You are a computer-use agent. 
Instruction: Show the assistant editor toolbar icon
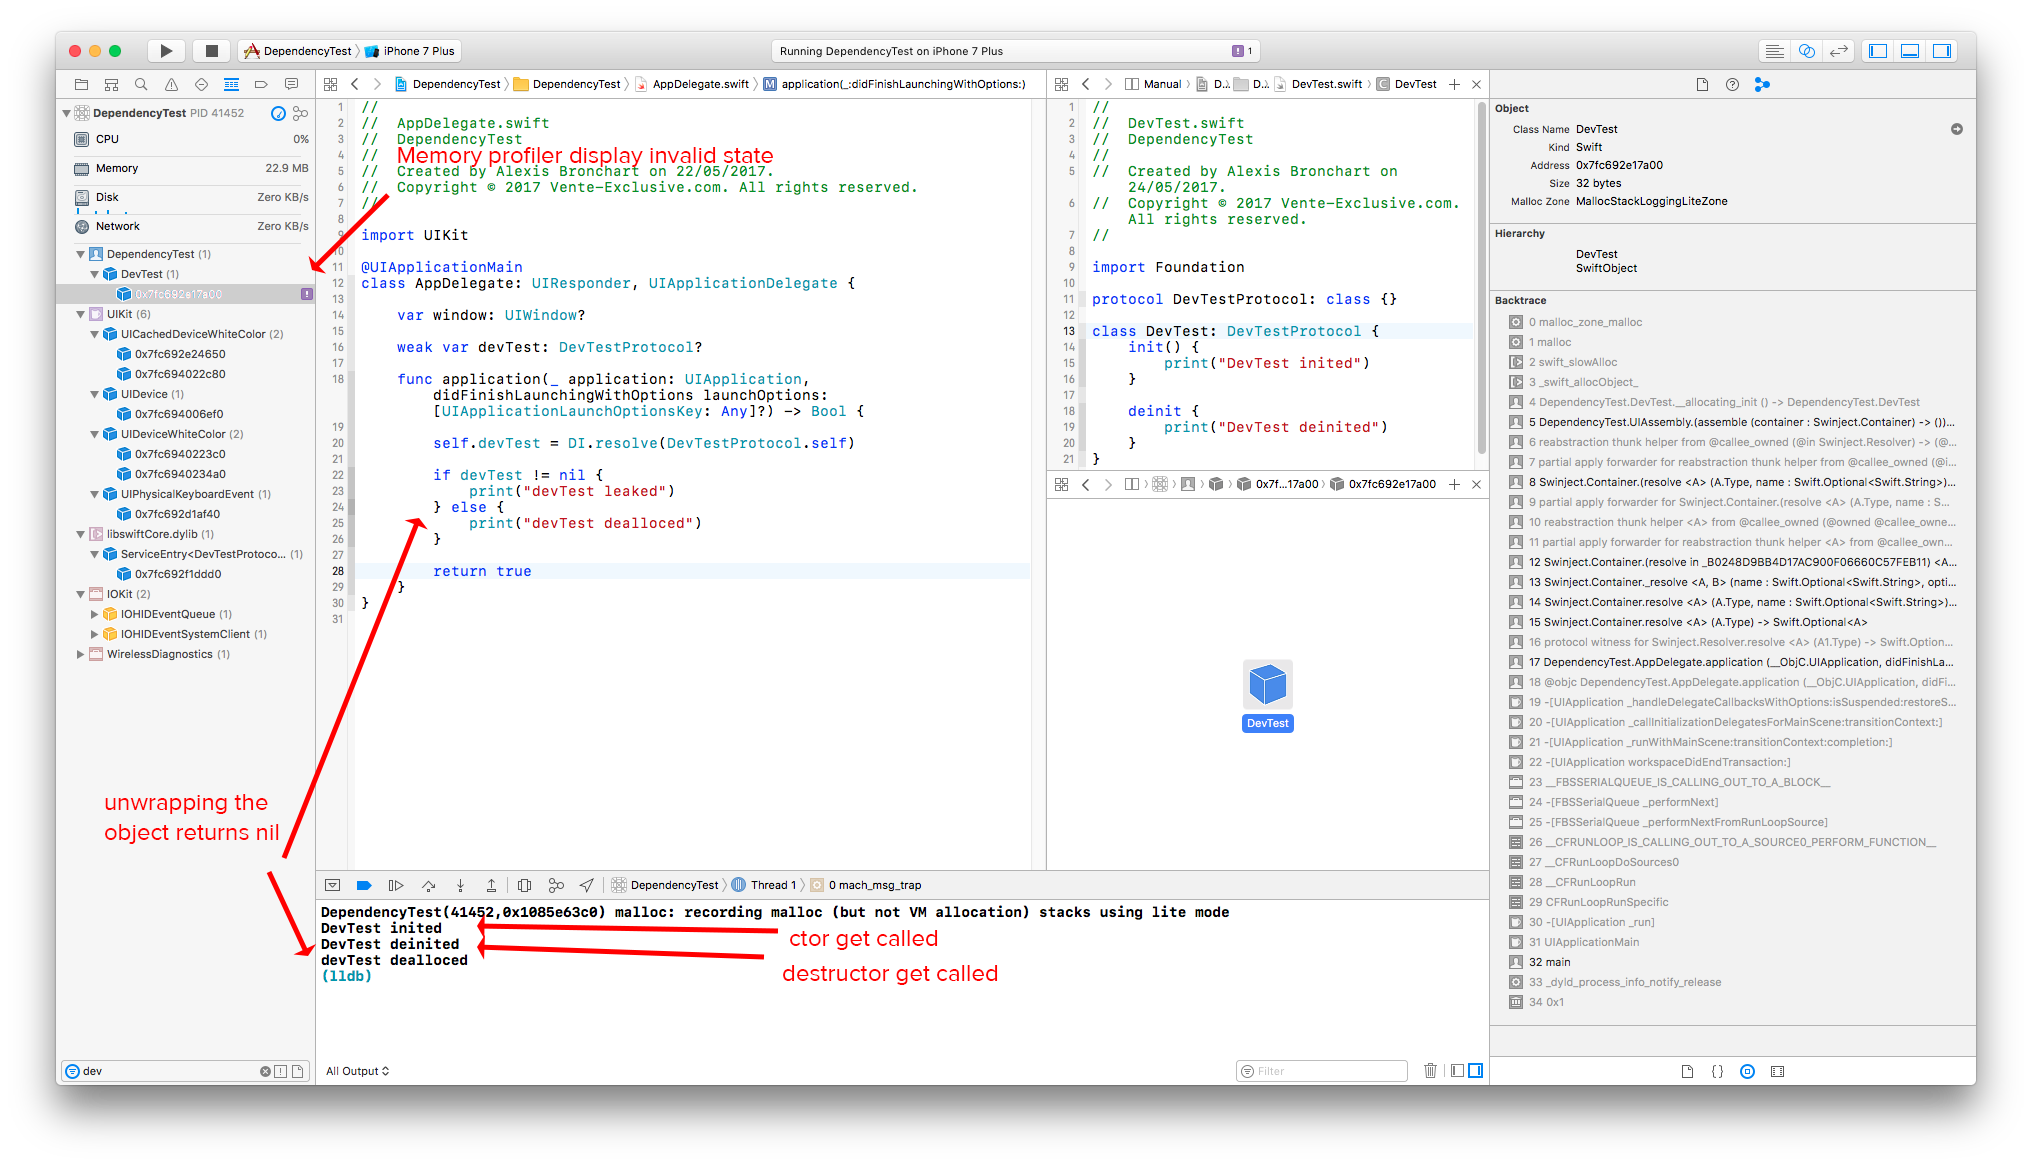pos(1806,51)
